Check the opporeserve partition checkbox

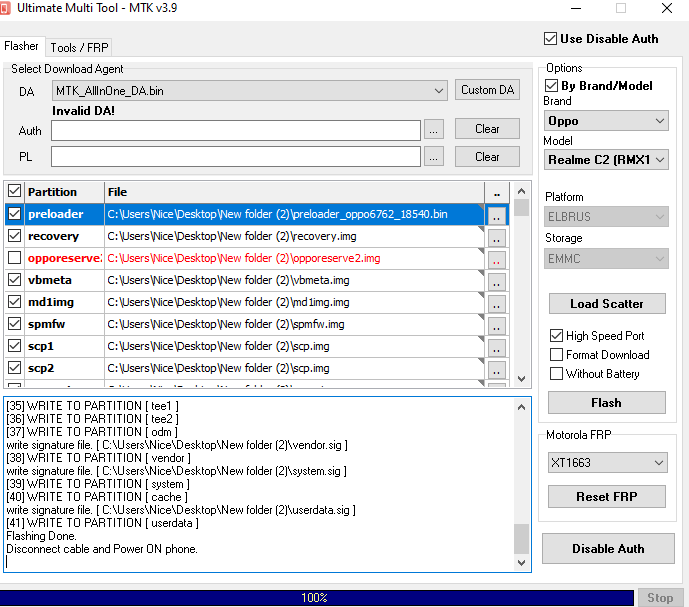tap(15, 258)
